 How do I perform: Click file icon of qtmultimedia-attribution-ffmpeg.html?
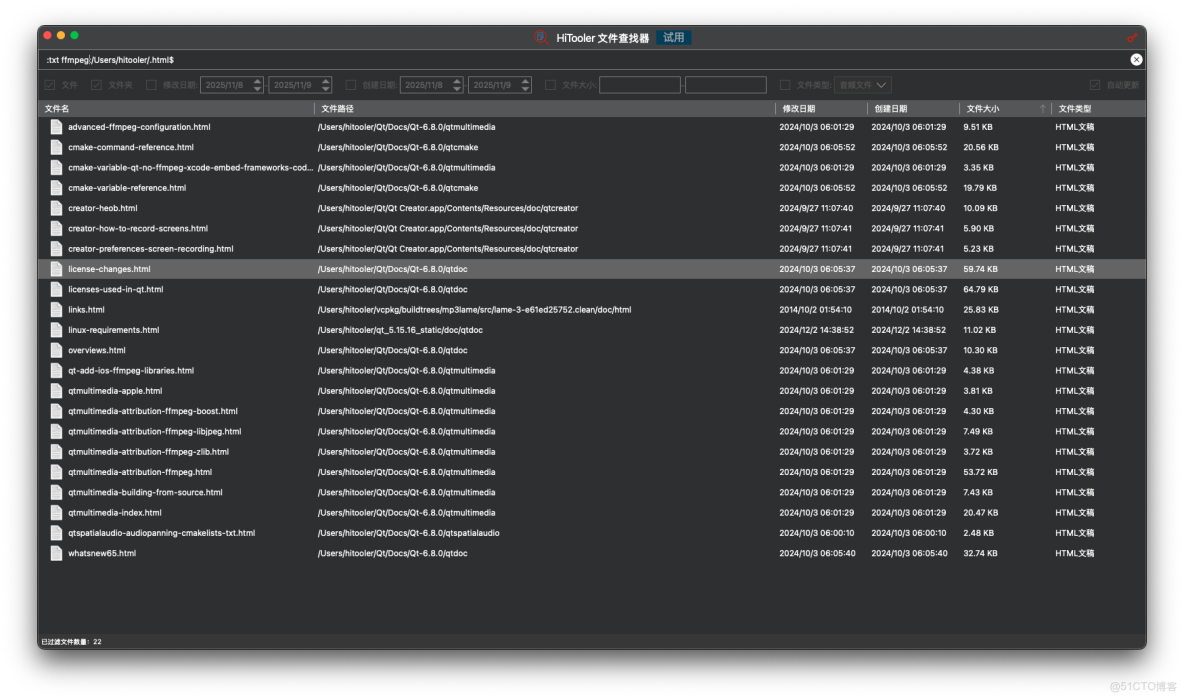pyautogui.click(x=56, y=472)
